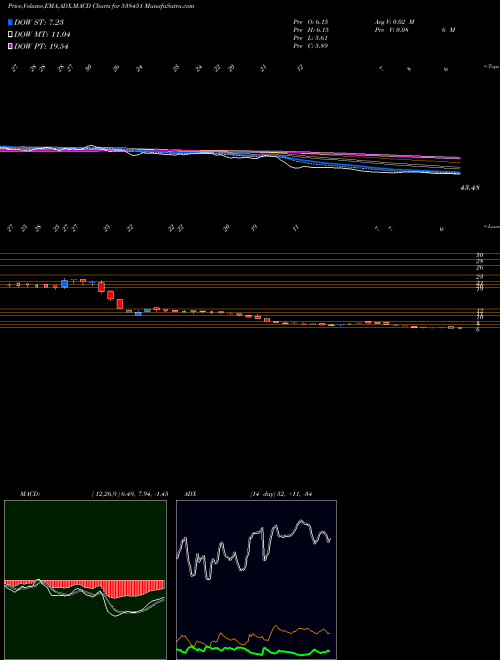500x660 pixels.
Task: Click the price axis label 30
Action: [x=479, y=255]
